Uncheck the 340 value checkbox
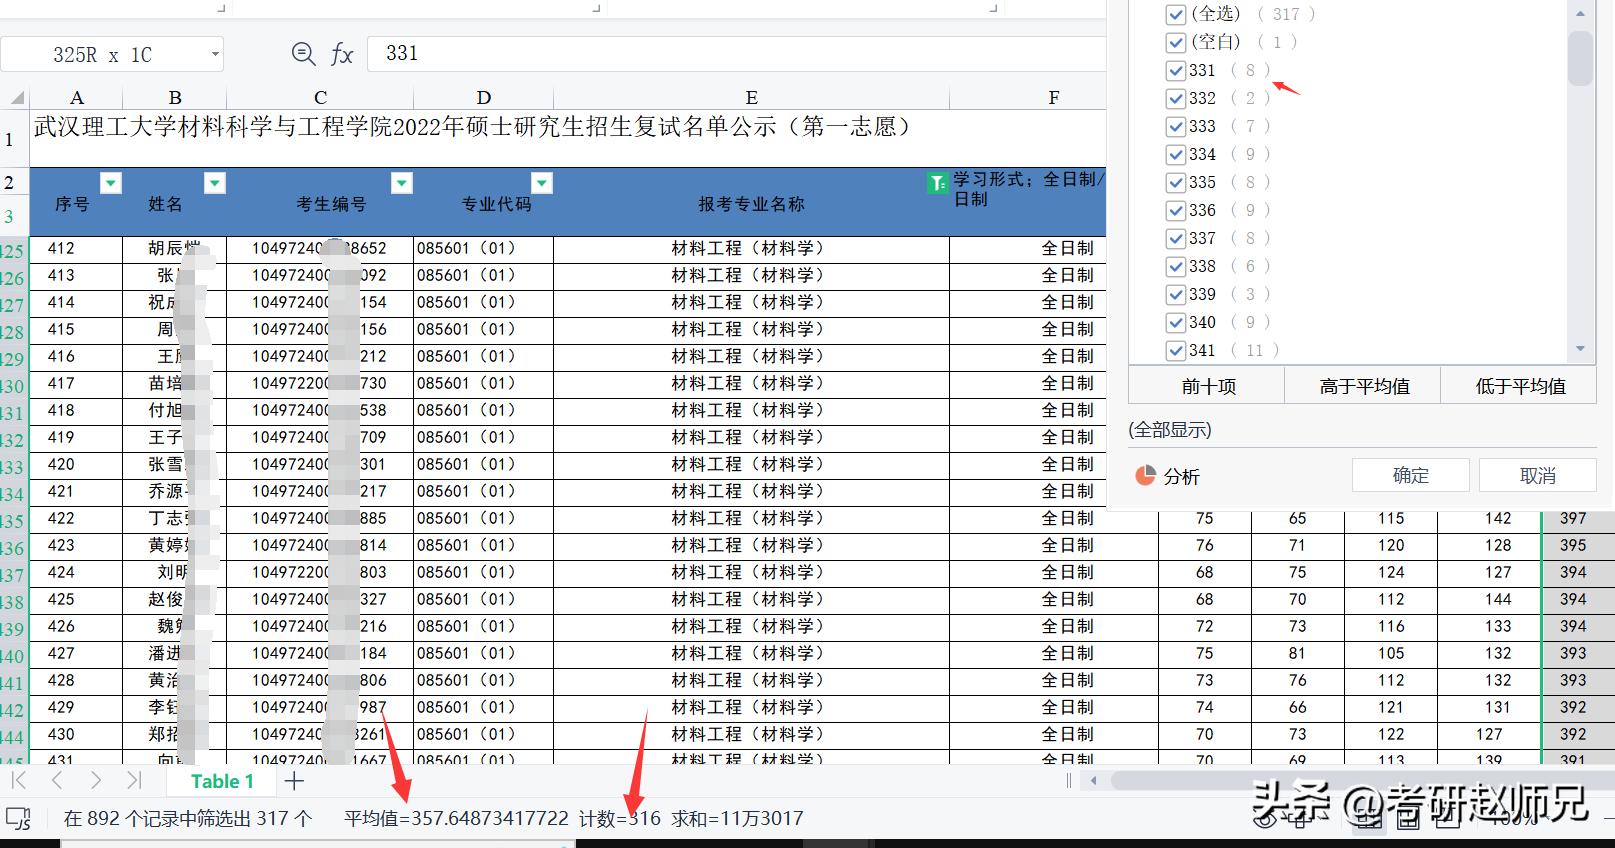Image resolution: width=1615 pixels, height=848 pixels. (1175, 322)
